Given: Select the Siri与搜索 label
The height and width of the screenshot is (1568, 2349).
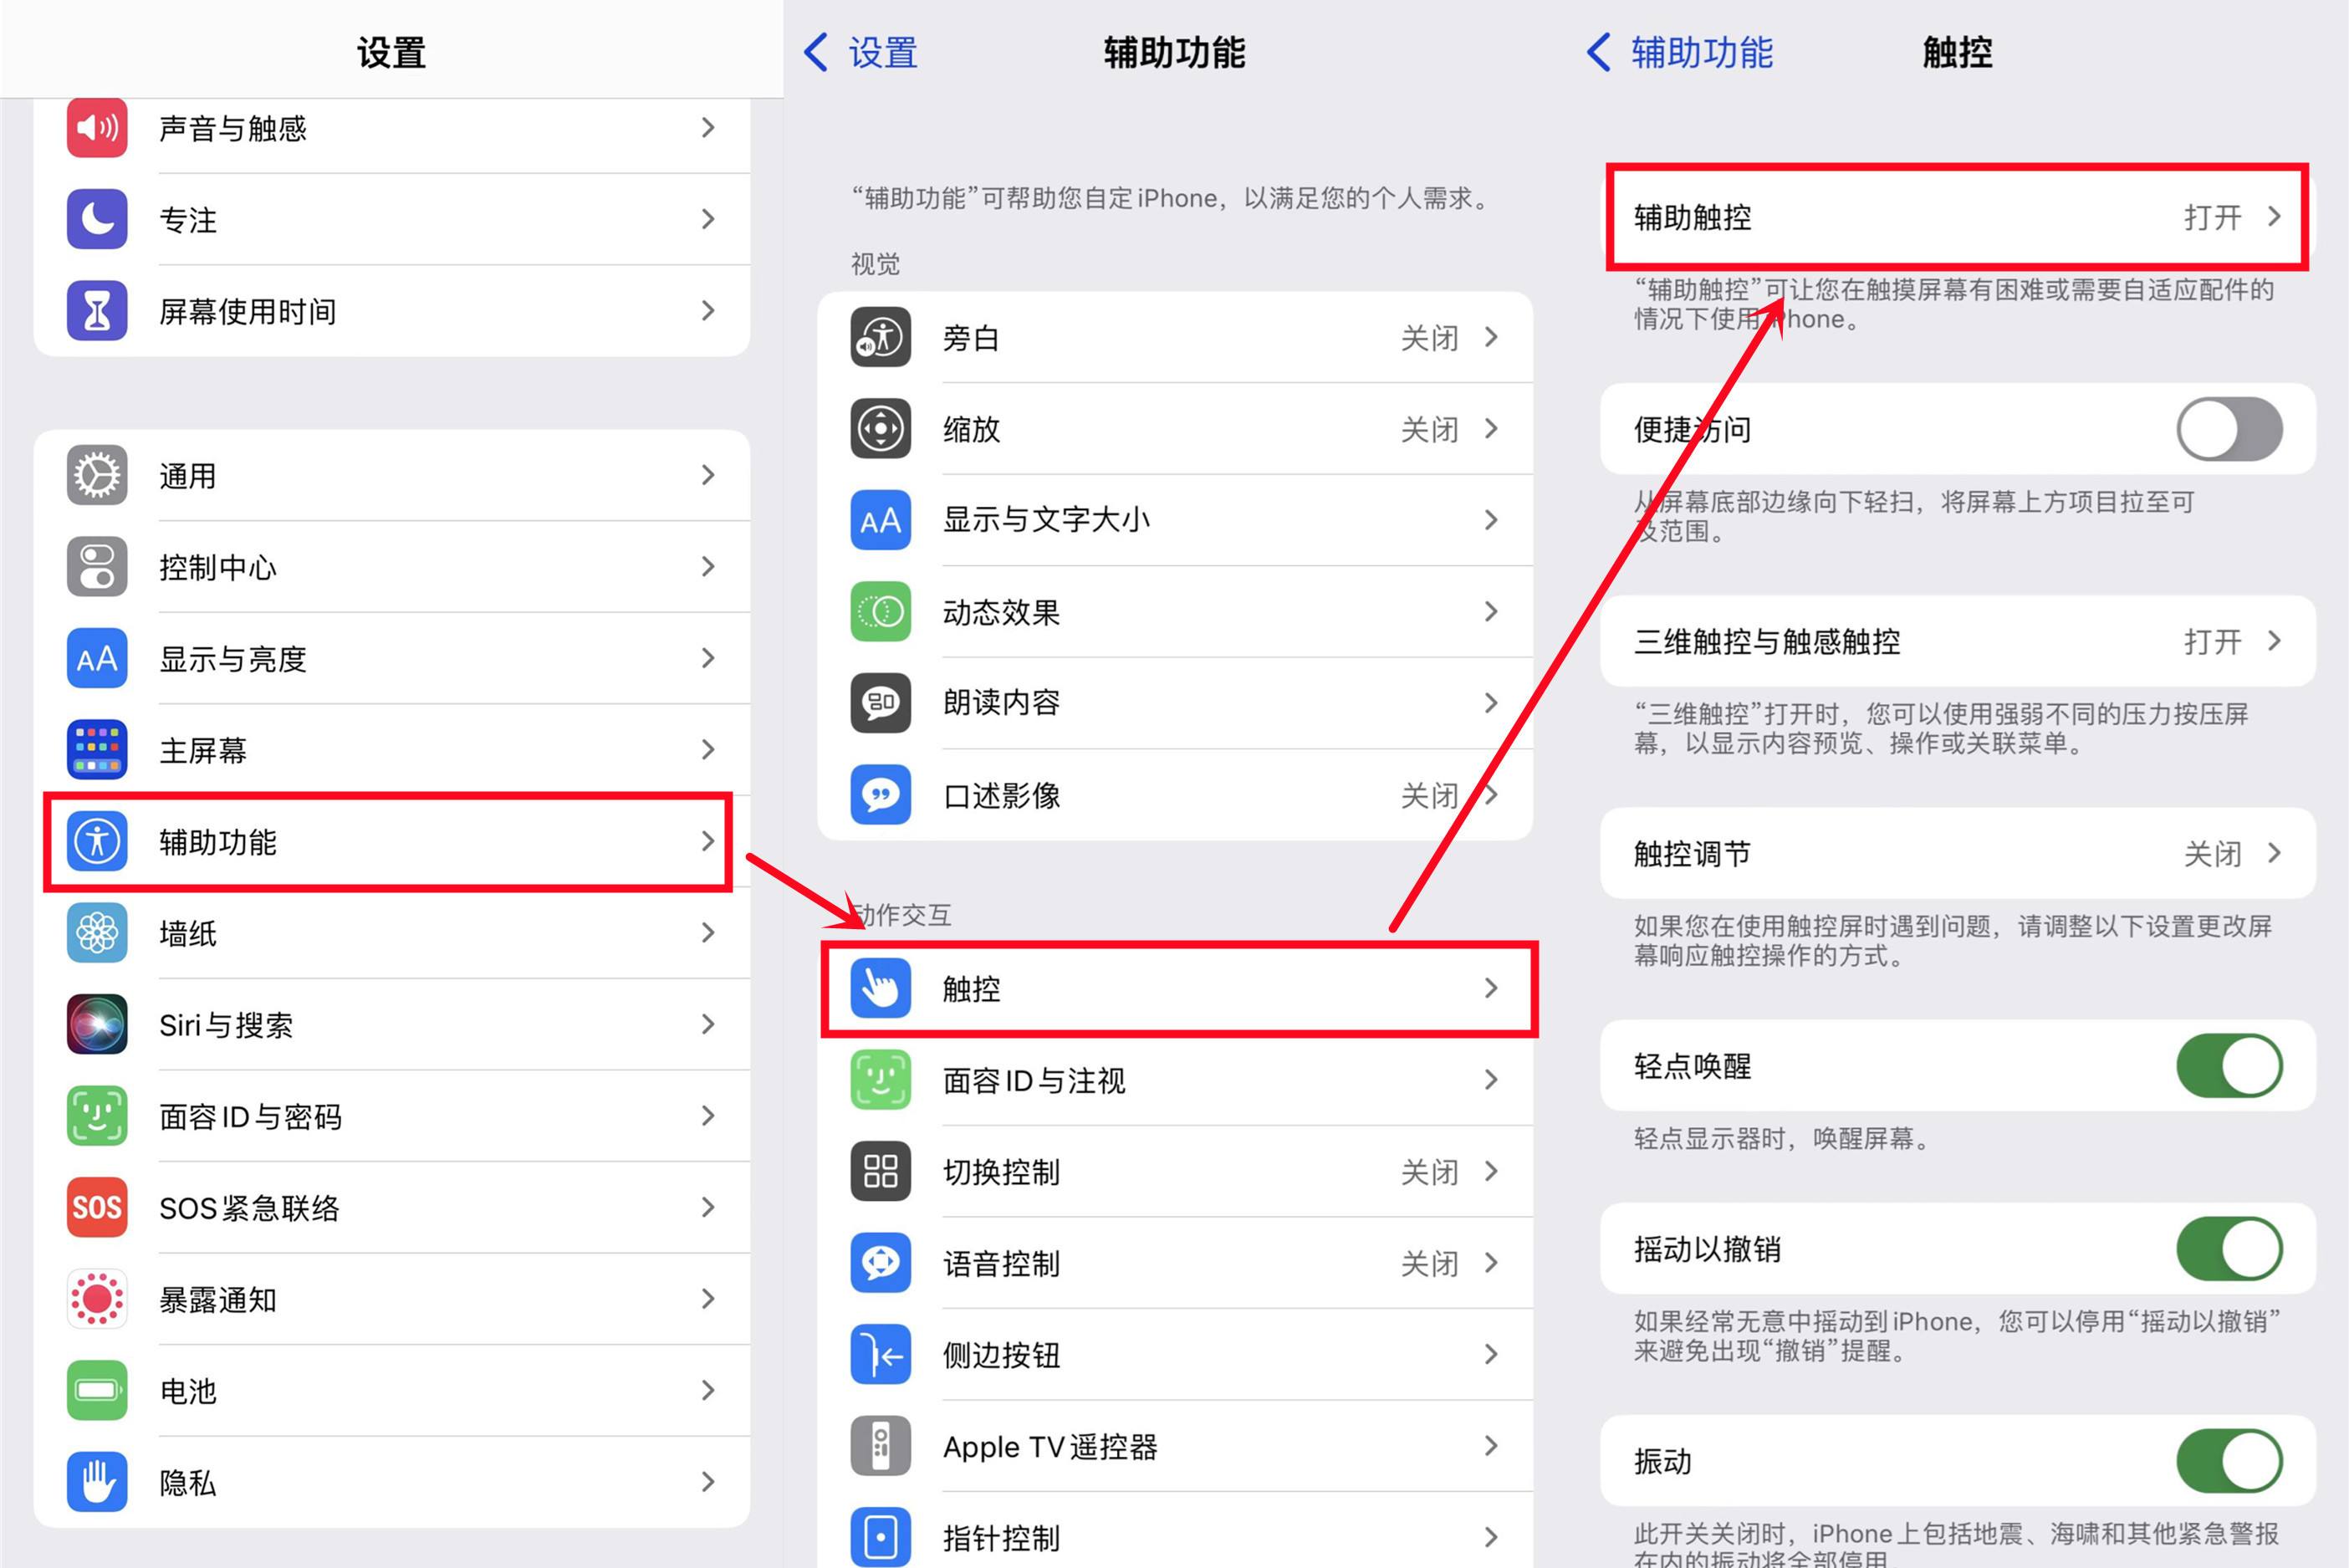Looking at the screenshot, I should click(226, 1025).
